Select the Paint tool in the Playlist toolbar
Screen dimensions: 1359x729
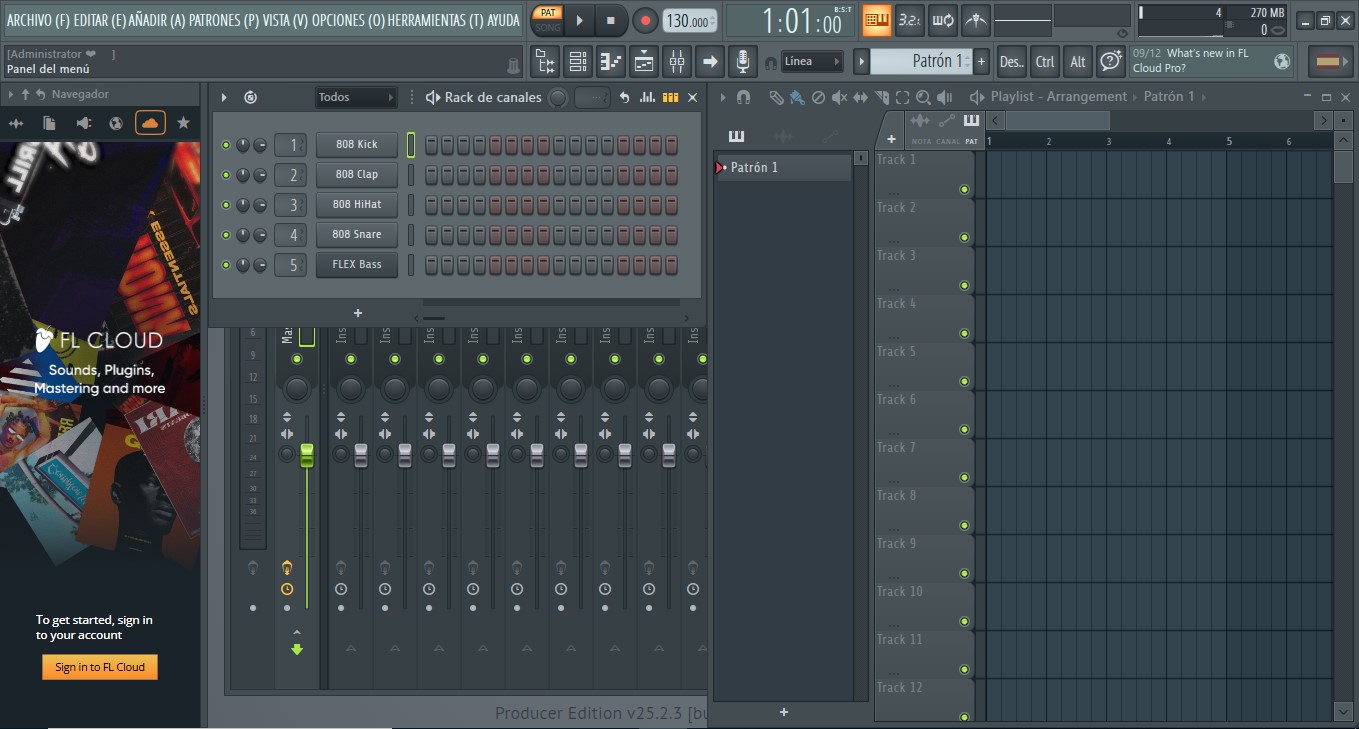(797, 97)
